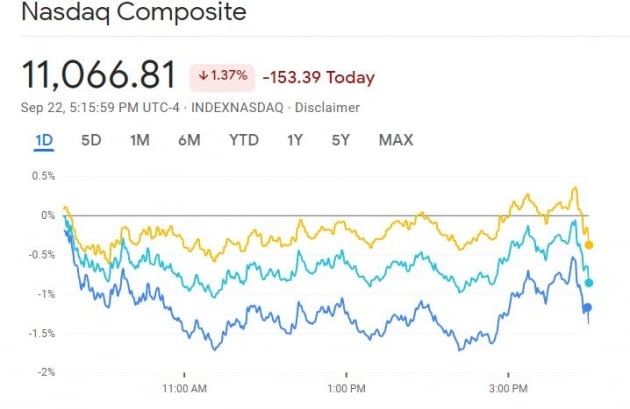
Task: View the 5Y time range
Action: coord(342,140)
